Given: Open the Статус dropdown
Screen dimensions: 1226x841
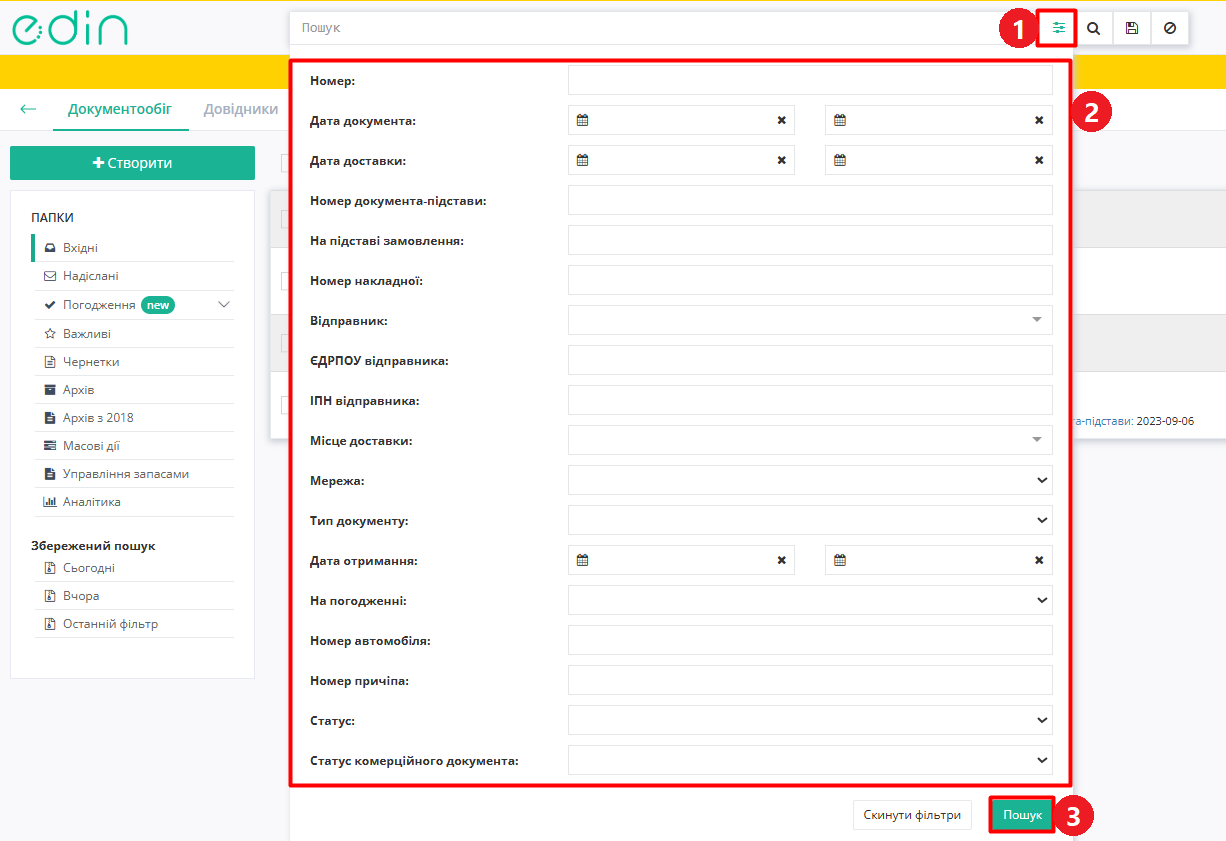Looking at the screenshot, I should click(810, 720).
